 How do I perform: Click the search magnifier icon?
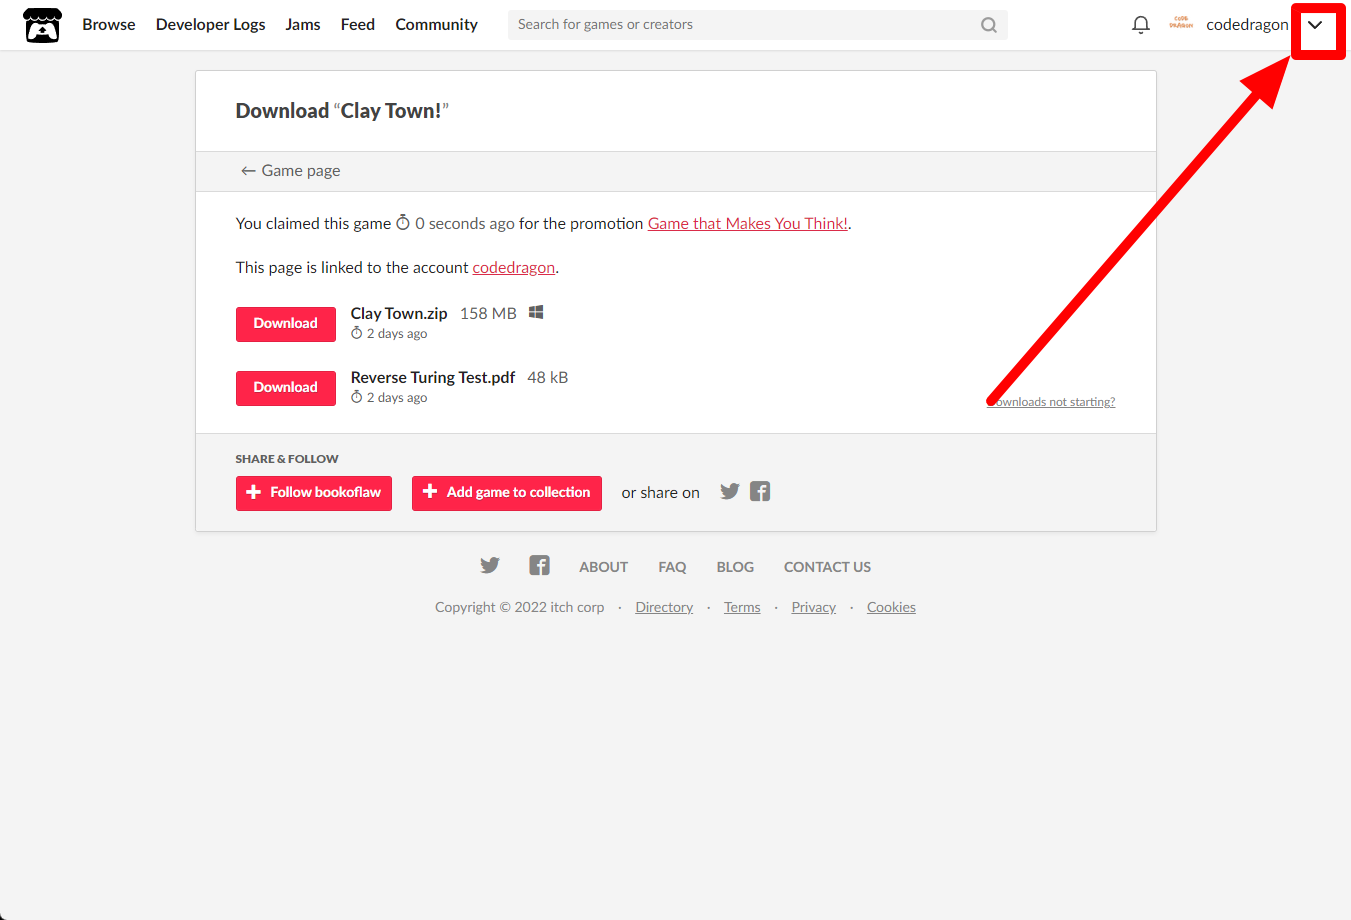click(x=988, y=25)
